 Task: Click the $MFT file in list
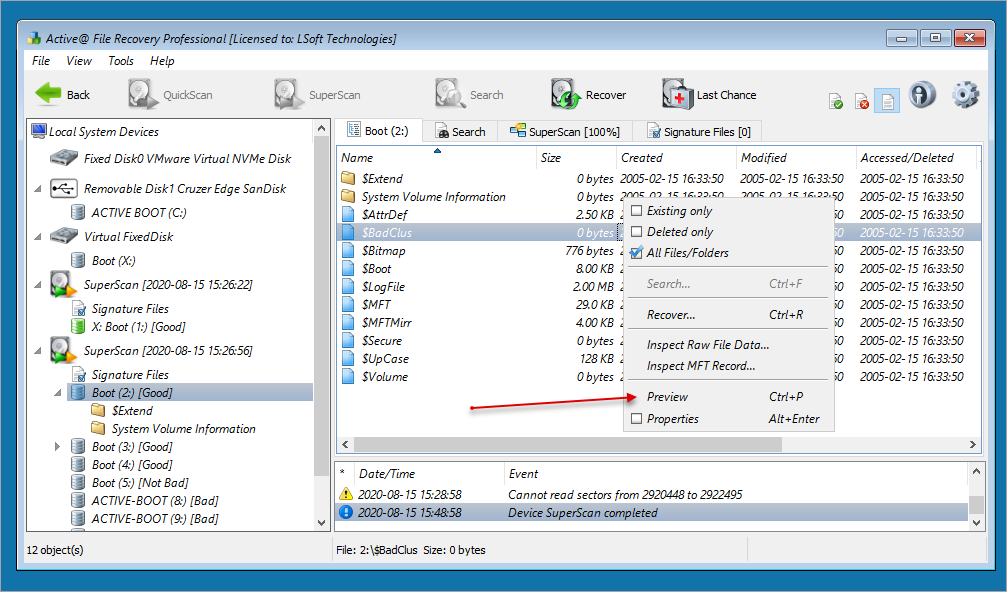(376, 305)
